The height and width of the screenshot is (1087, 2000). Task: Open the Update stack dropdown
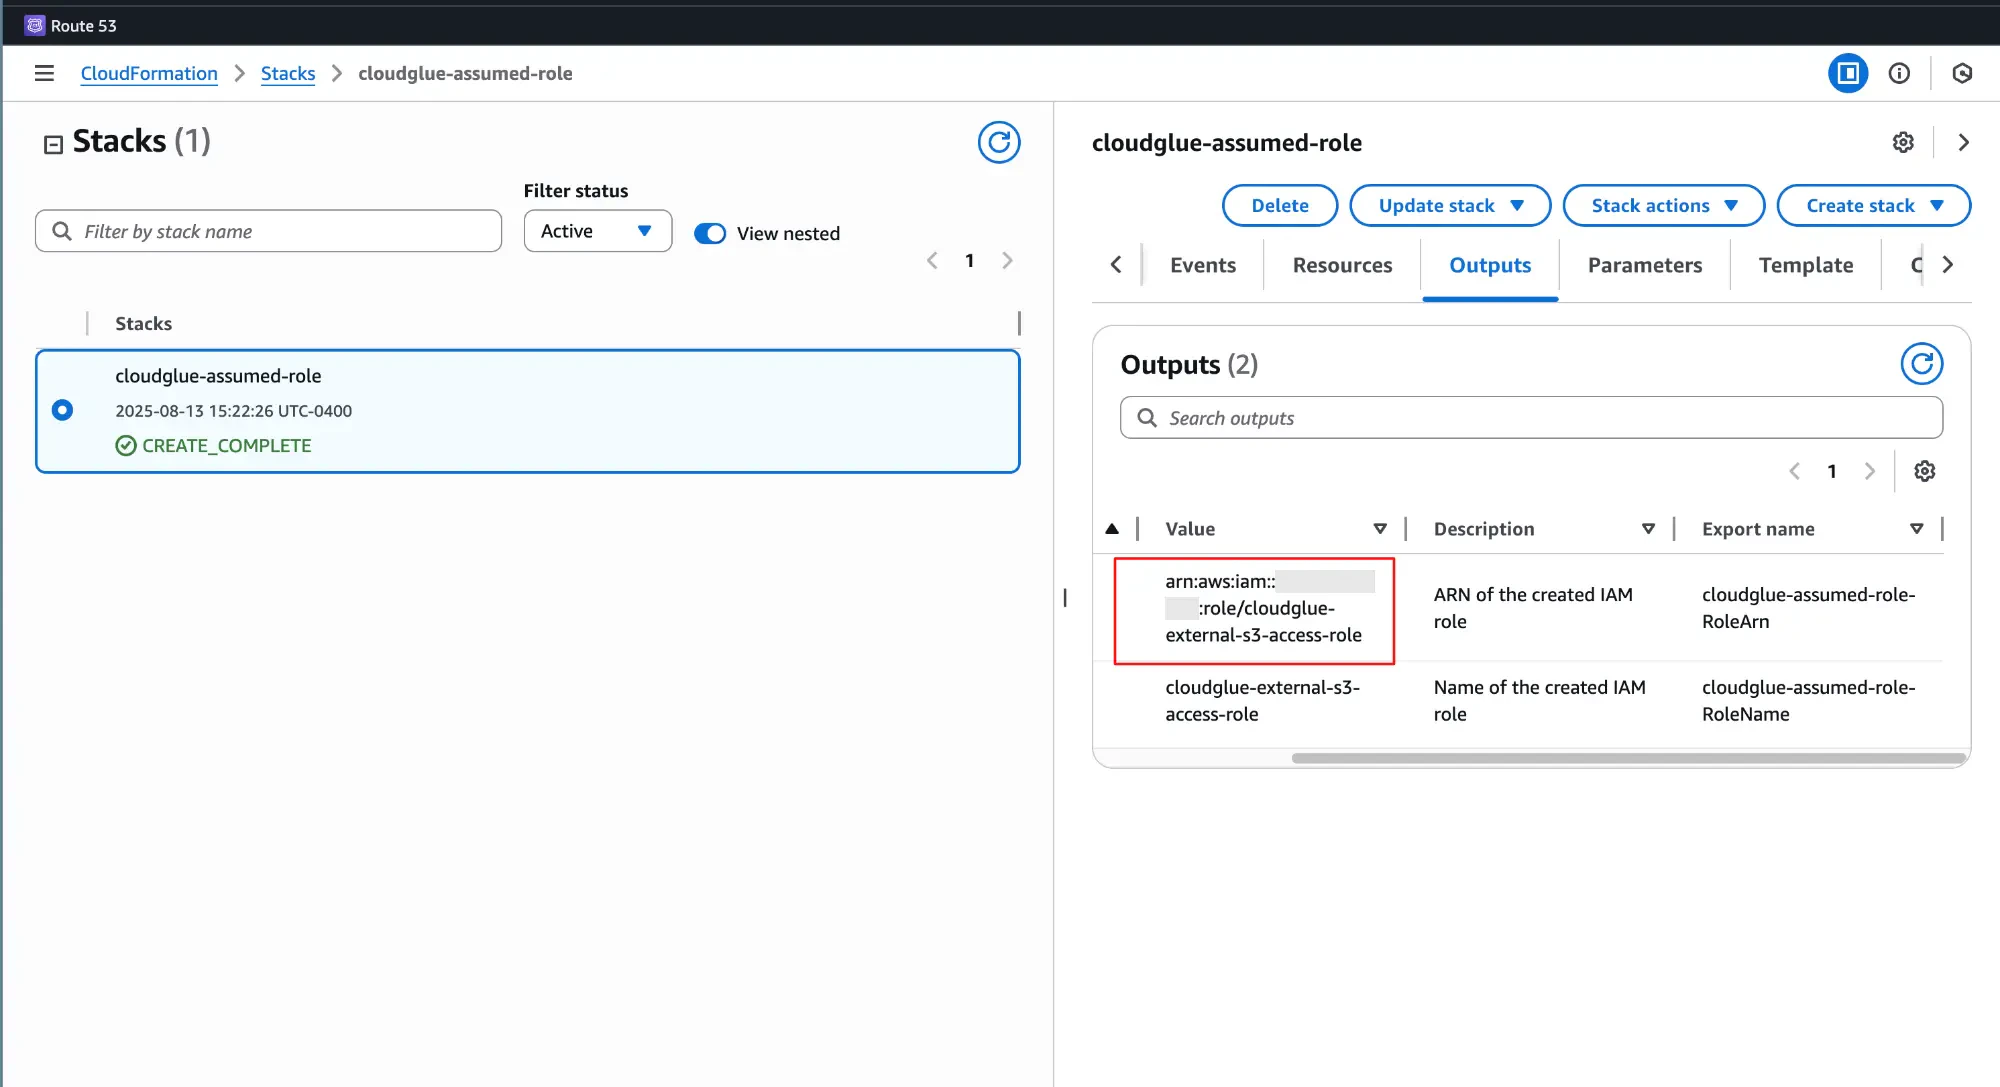[1450, 205]
